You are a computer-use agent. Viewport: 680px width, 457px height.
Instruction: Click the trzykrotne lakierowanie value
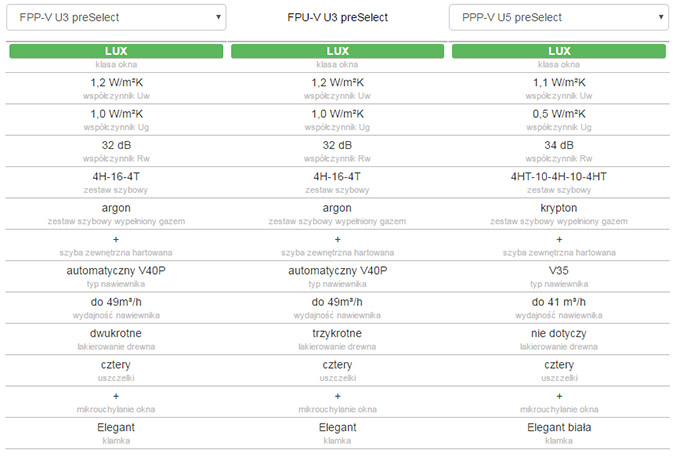click(337, 334)
